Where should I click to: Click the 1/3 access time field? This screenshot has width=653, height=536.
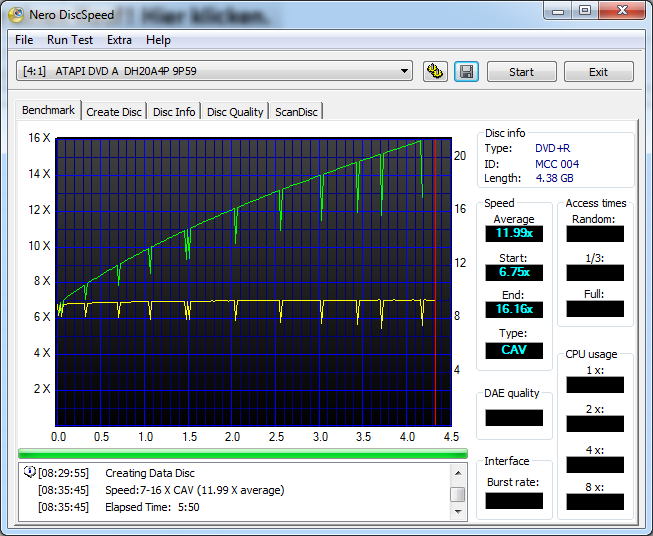tap(595, 273)
